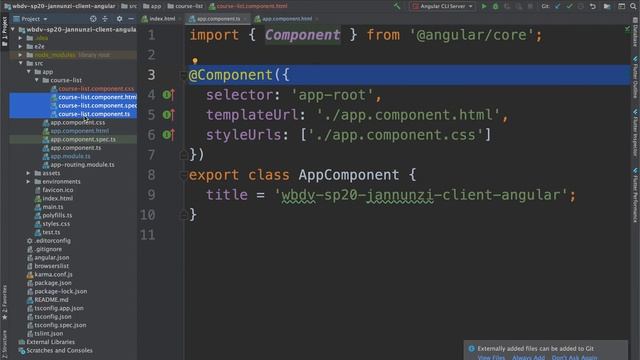The width and height of the screenshot is (640, 360).
Task: Open the Project panel settings gear
Action: 119,19
